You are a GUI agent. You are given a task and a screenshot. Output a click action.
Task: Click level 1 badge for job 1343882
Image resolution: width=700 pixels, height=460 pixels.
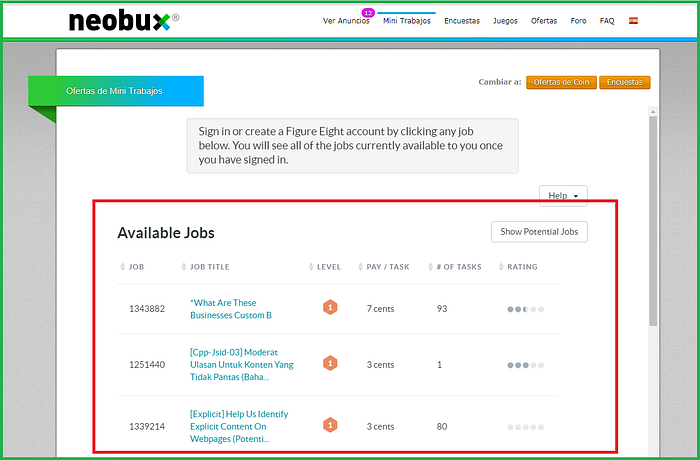coord(330,308)
